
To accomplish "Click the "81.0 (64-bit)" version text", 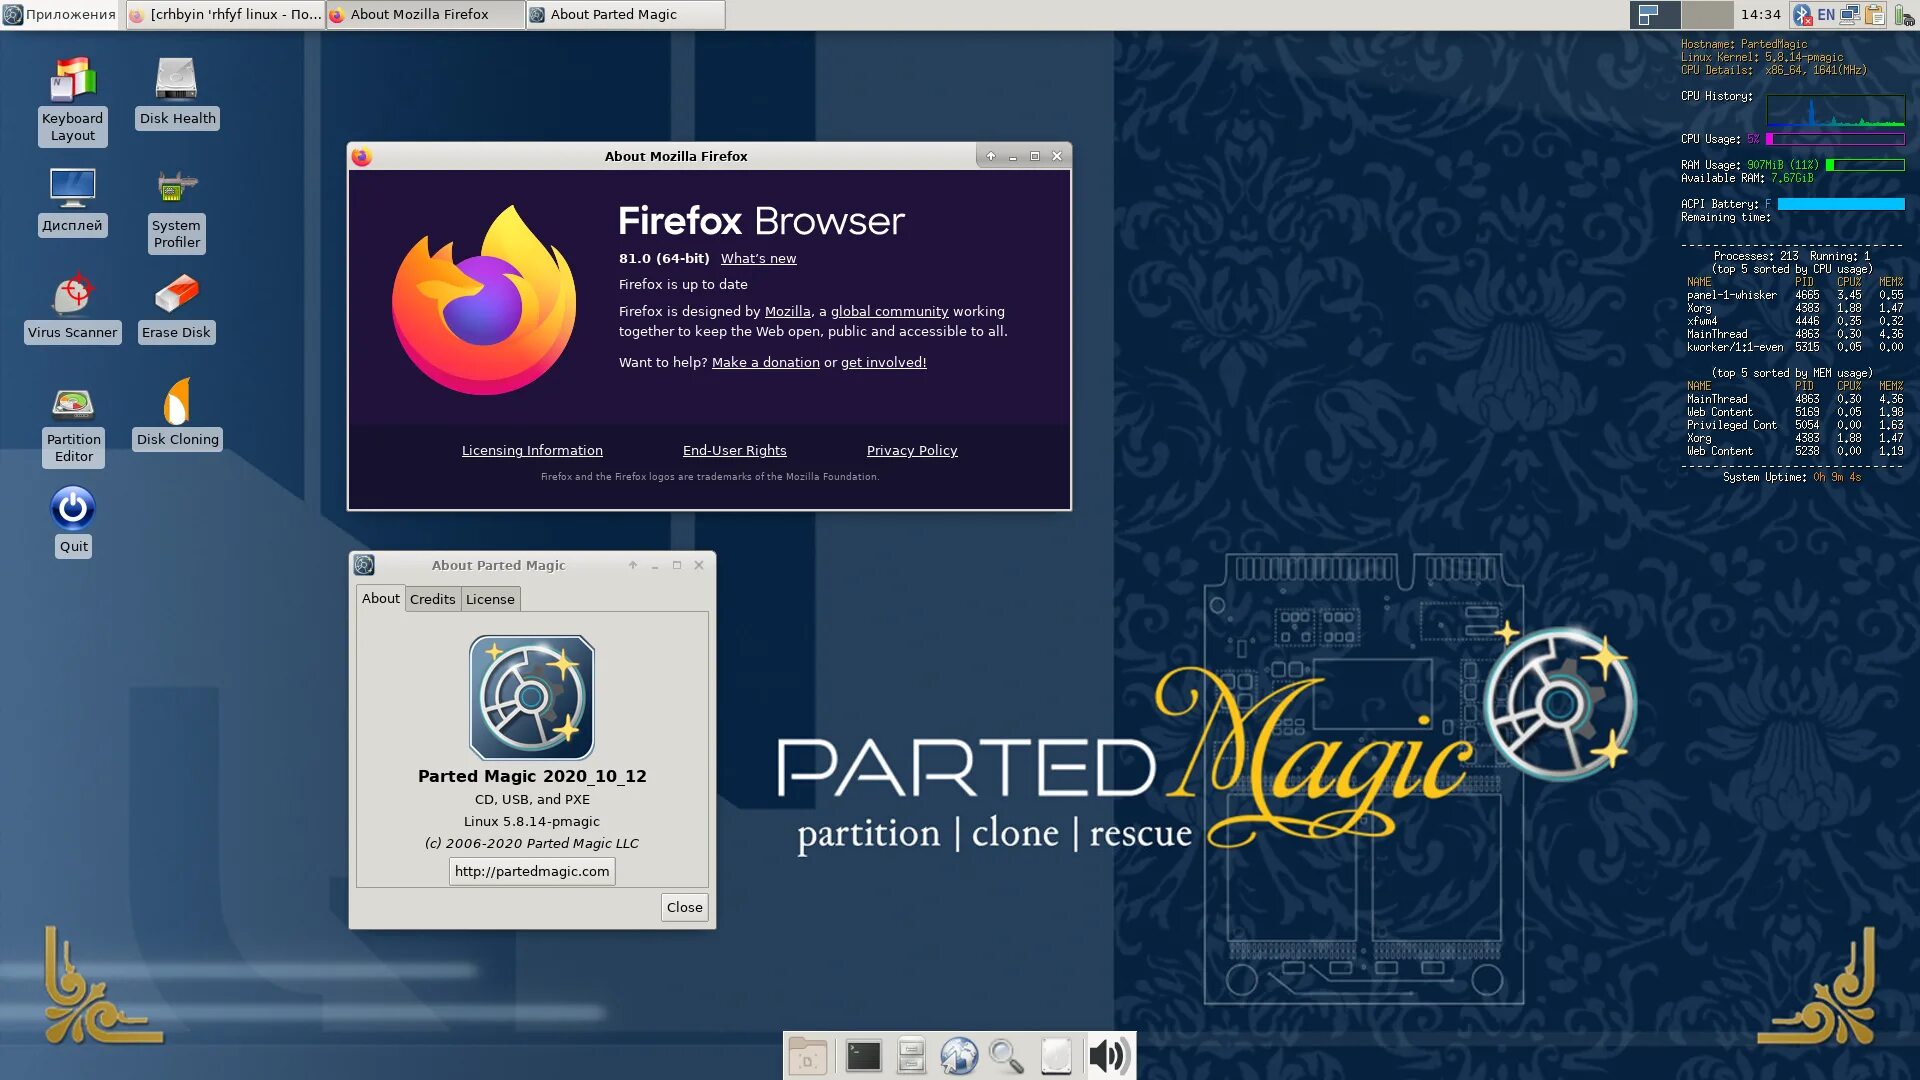I will tap(664, 258).
